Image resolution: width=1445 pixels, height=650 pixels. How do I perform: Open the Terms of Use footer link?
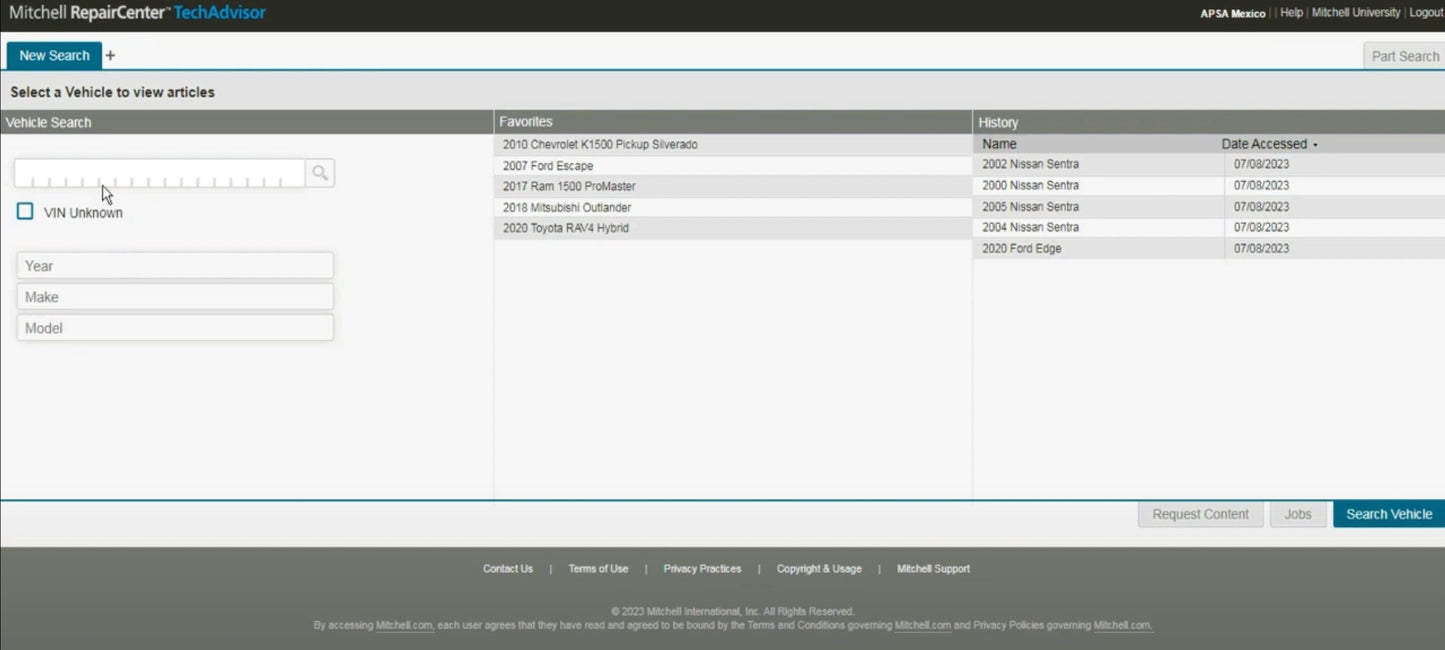coord(598,569)
